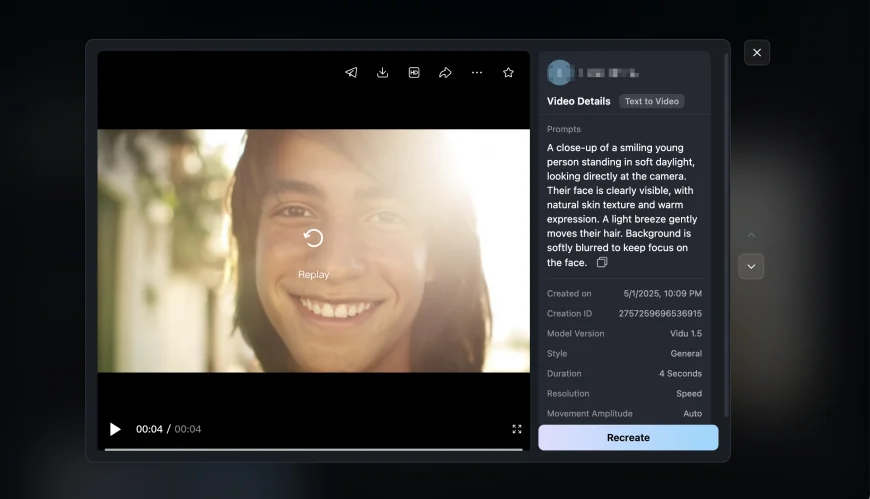The height and width of the screenshot is (499, 870).
Task: Toggle the star favorite icon
Action: 508,73
